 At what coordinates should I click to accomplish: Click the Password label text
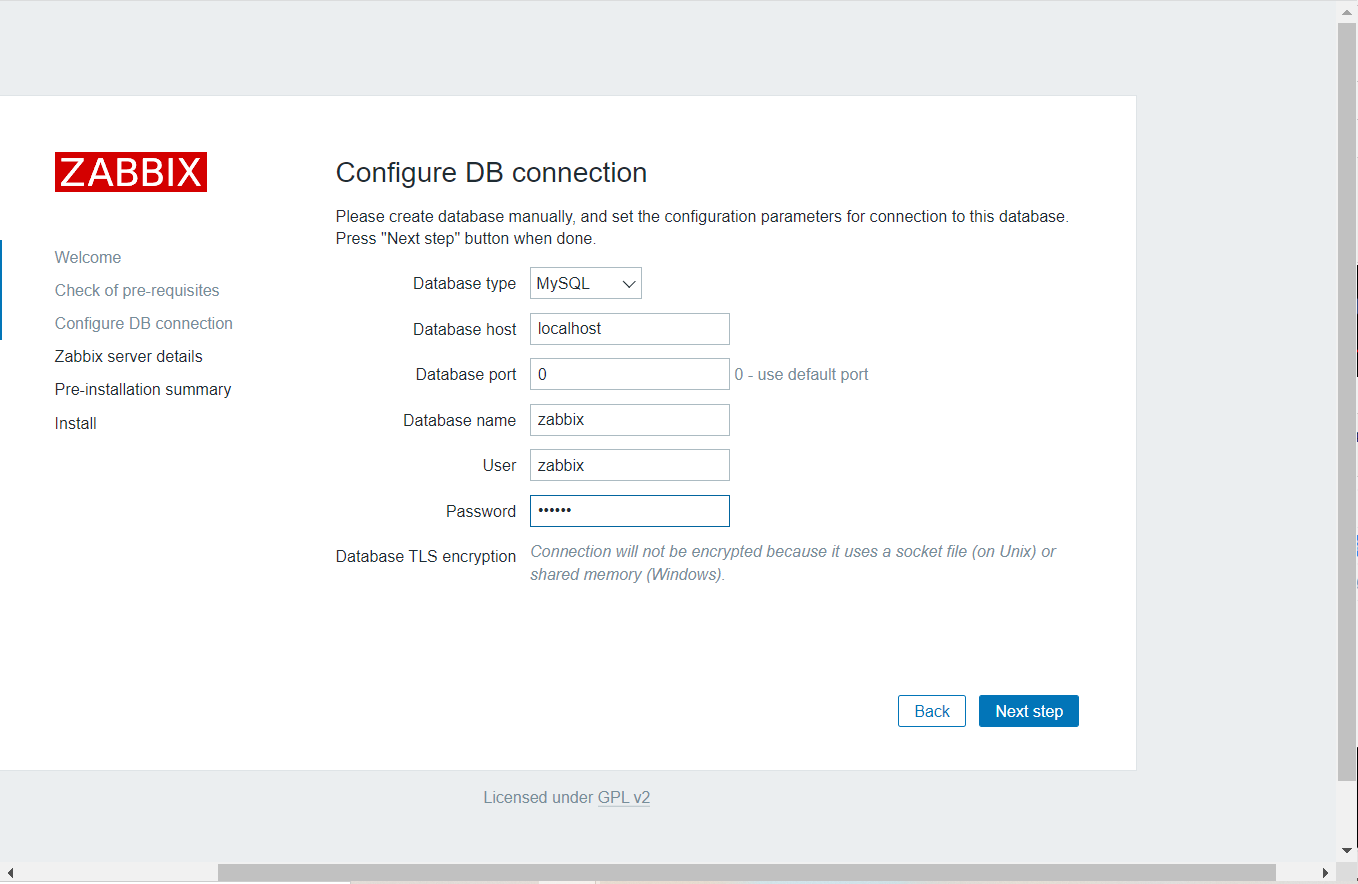click(x=481, y=511)
